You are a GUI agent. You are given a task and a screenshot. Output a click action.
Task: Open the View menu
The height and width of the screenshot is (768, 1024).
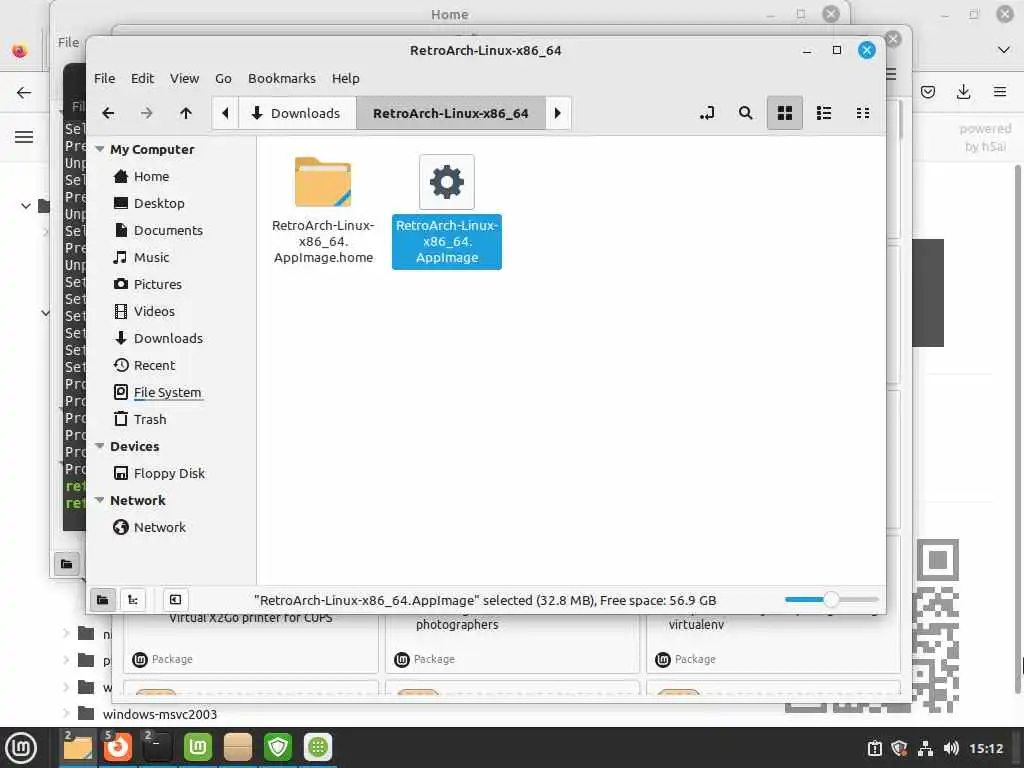click(184, 78)
